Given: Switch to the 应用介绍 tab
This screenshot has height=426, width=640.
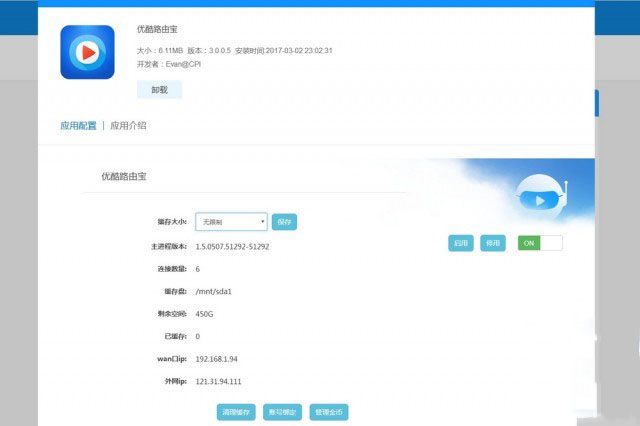Looking at the screenshot, I should point(128,126).
